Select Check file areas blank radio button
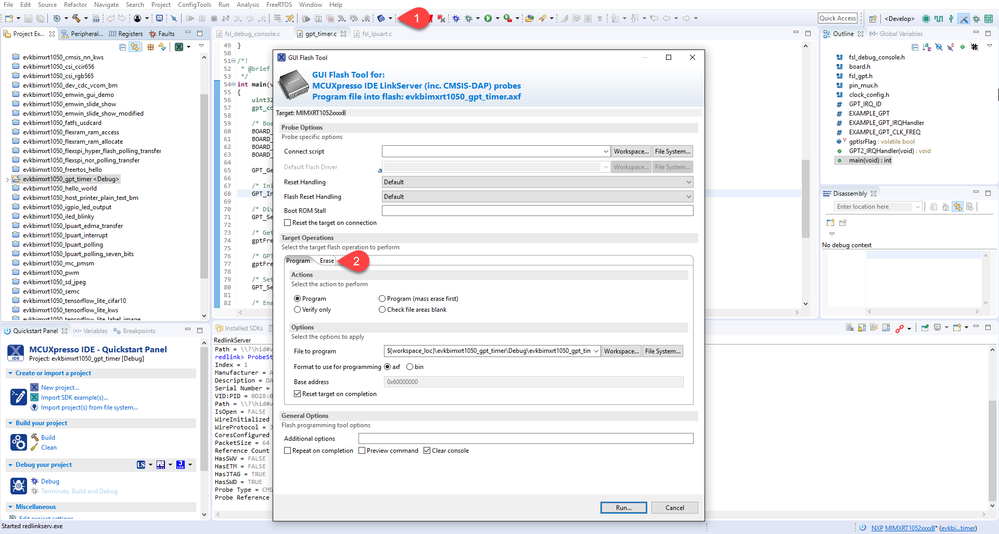The height and width of the screenshot is (534, 999). coord(382,310)
